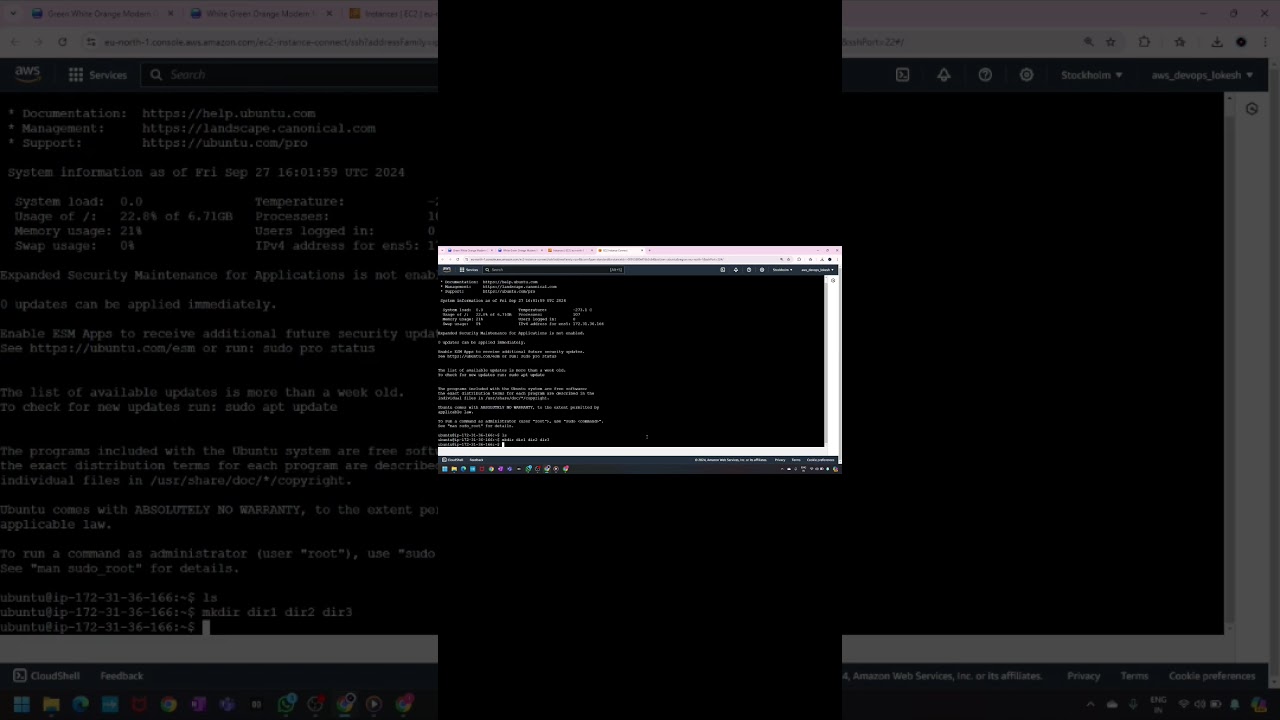
Task: Open File Explorer in enlarged taskbar
Action: click(x=51, y=704)
